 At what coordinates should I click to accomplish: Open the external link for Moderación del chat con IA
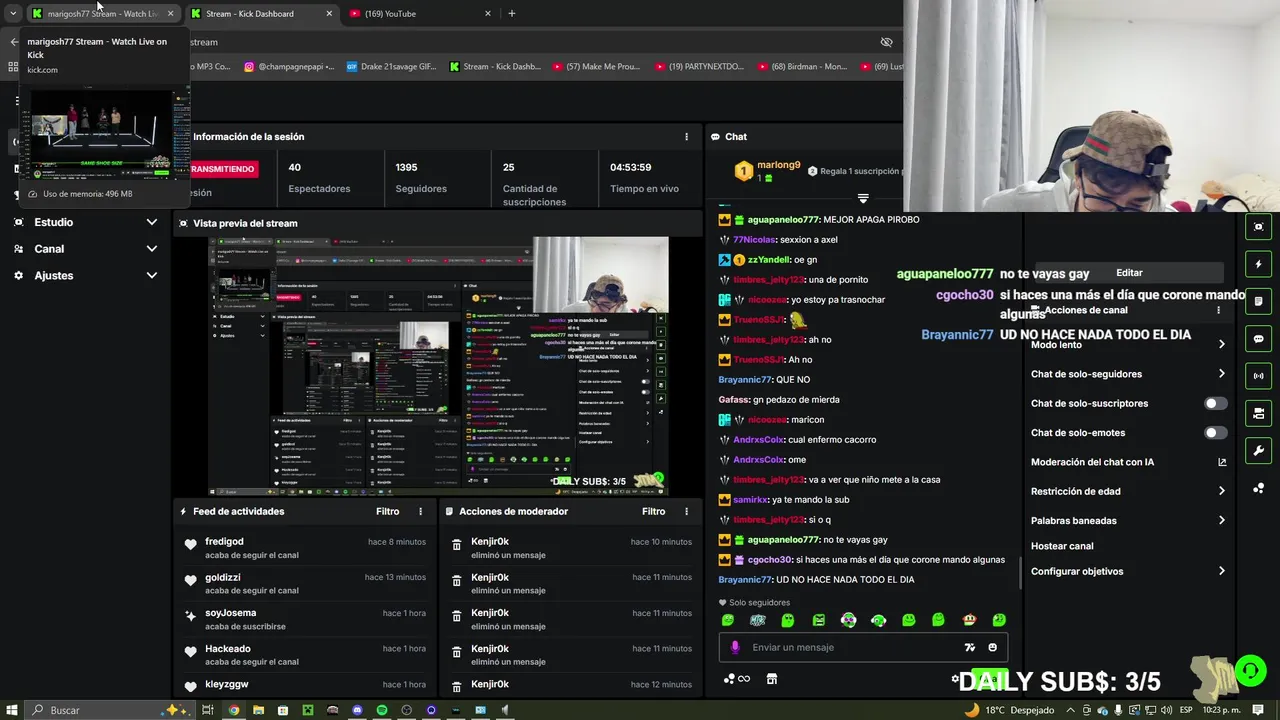coord(1221,462)
